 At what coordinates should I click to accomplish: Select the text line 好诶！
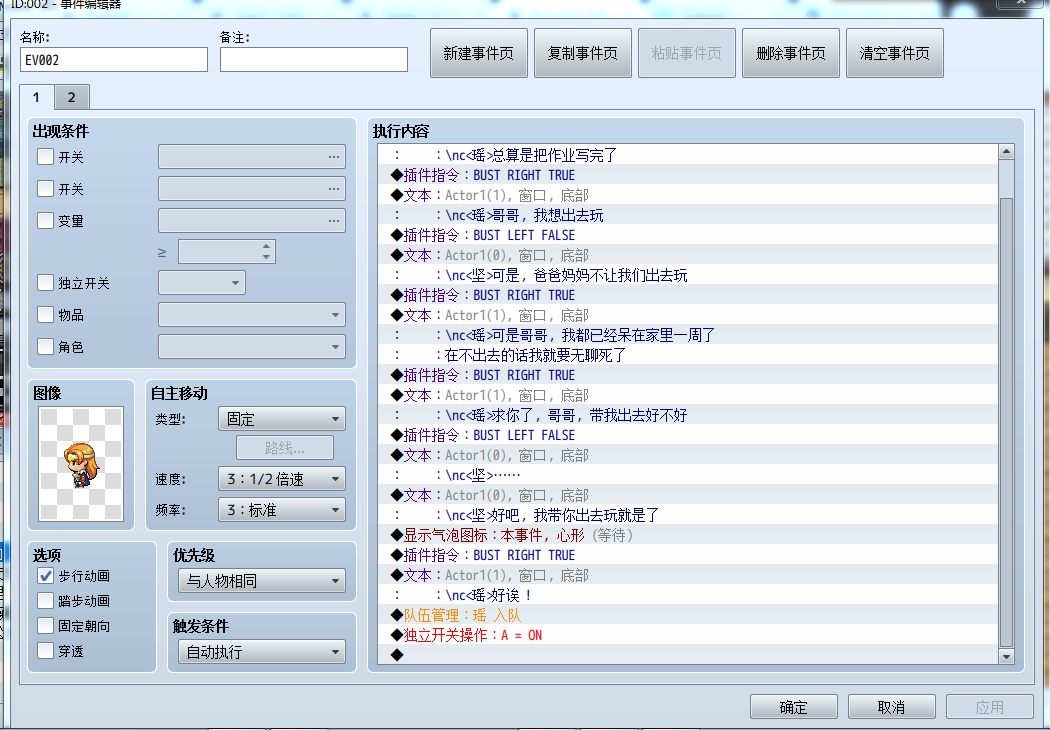point(688,595)
